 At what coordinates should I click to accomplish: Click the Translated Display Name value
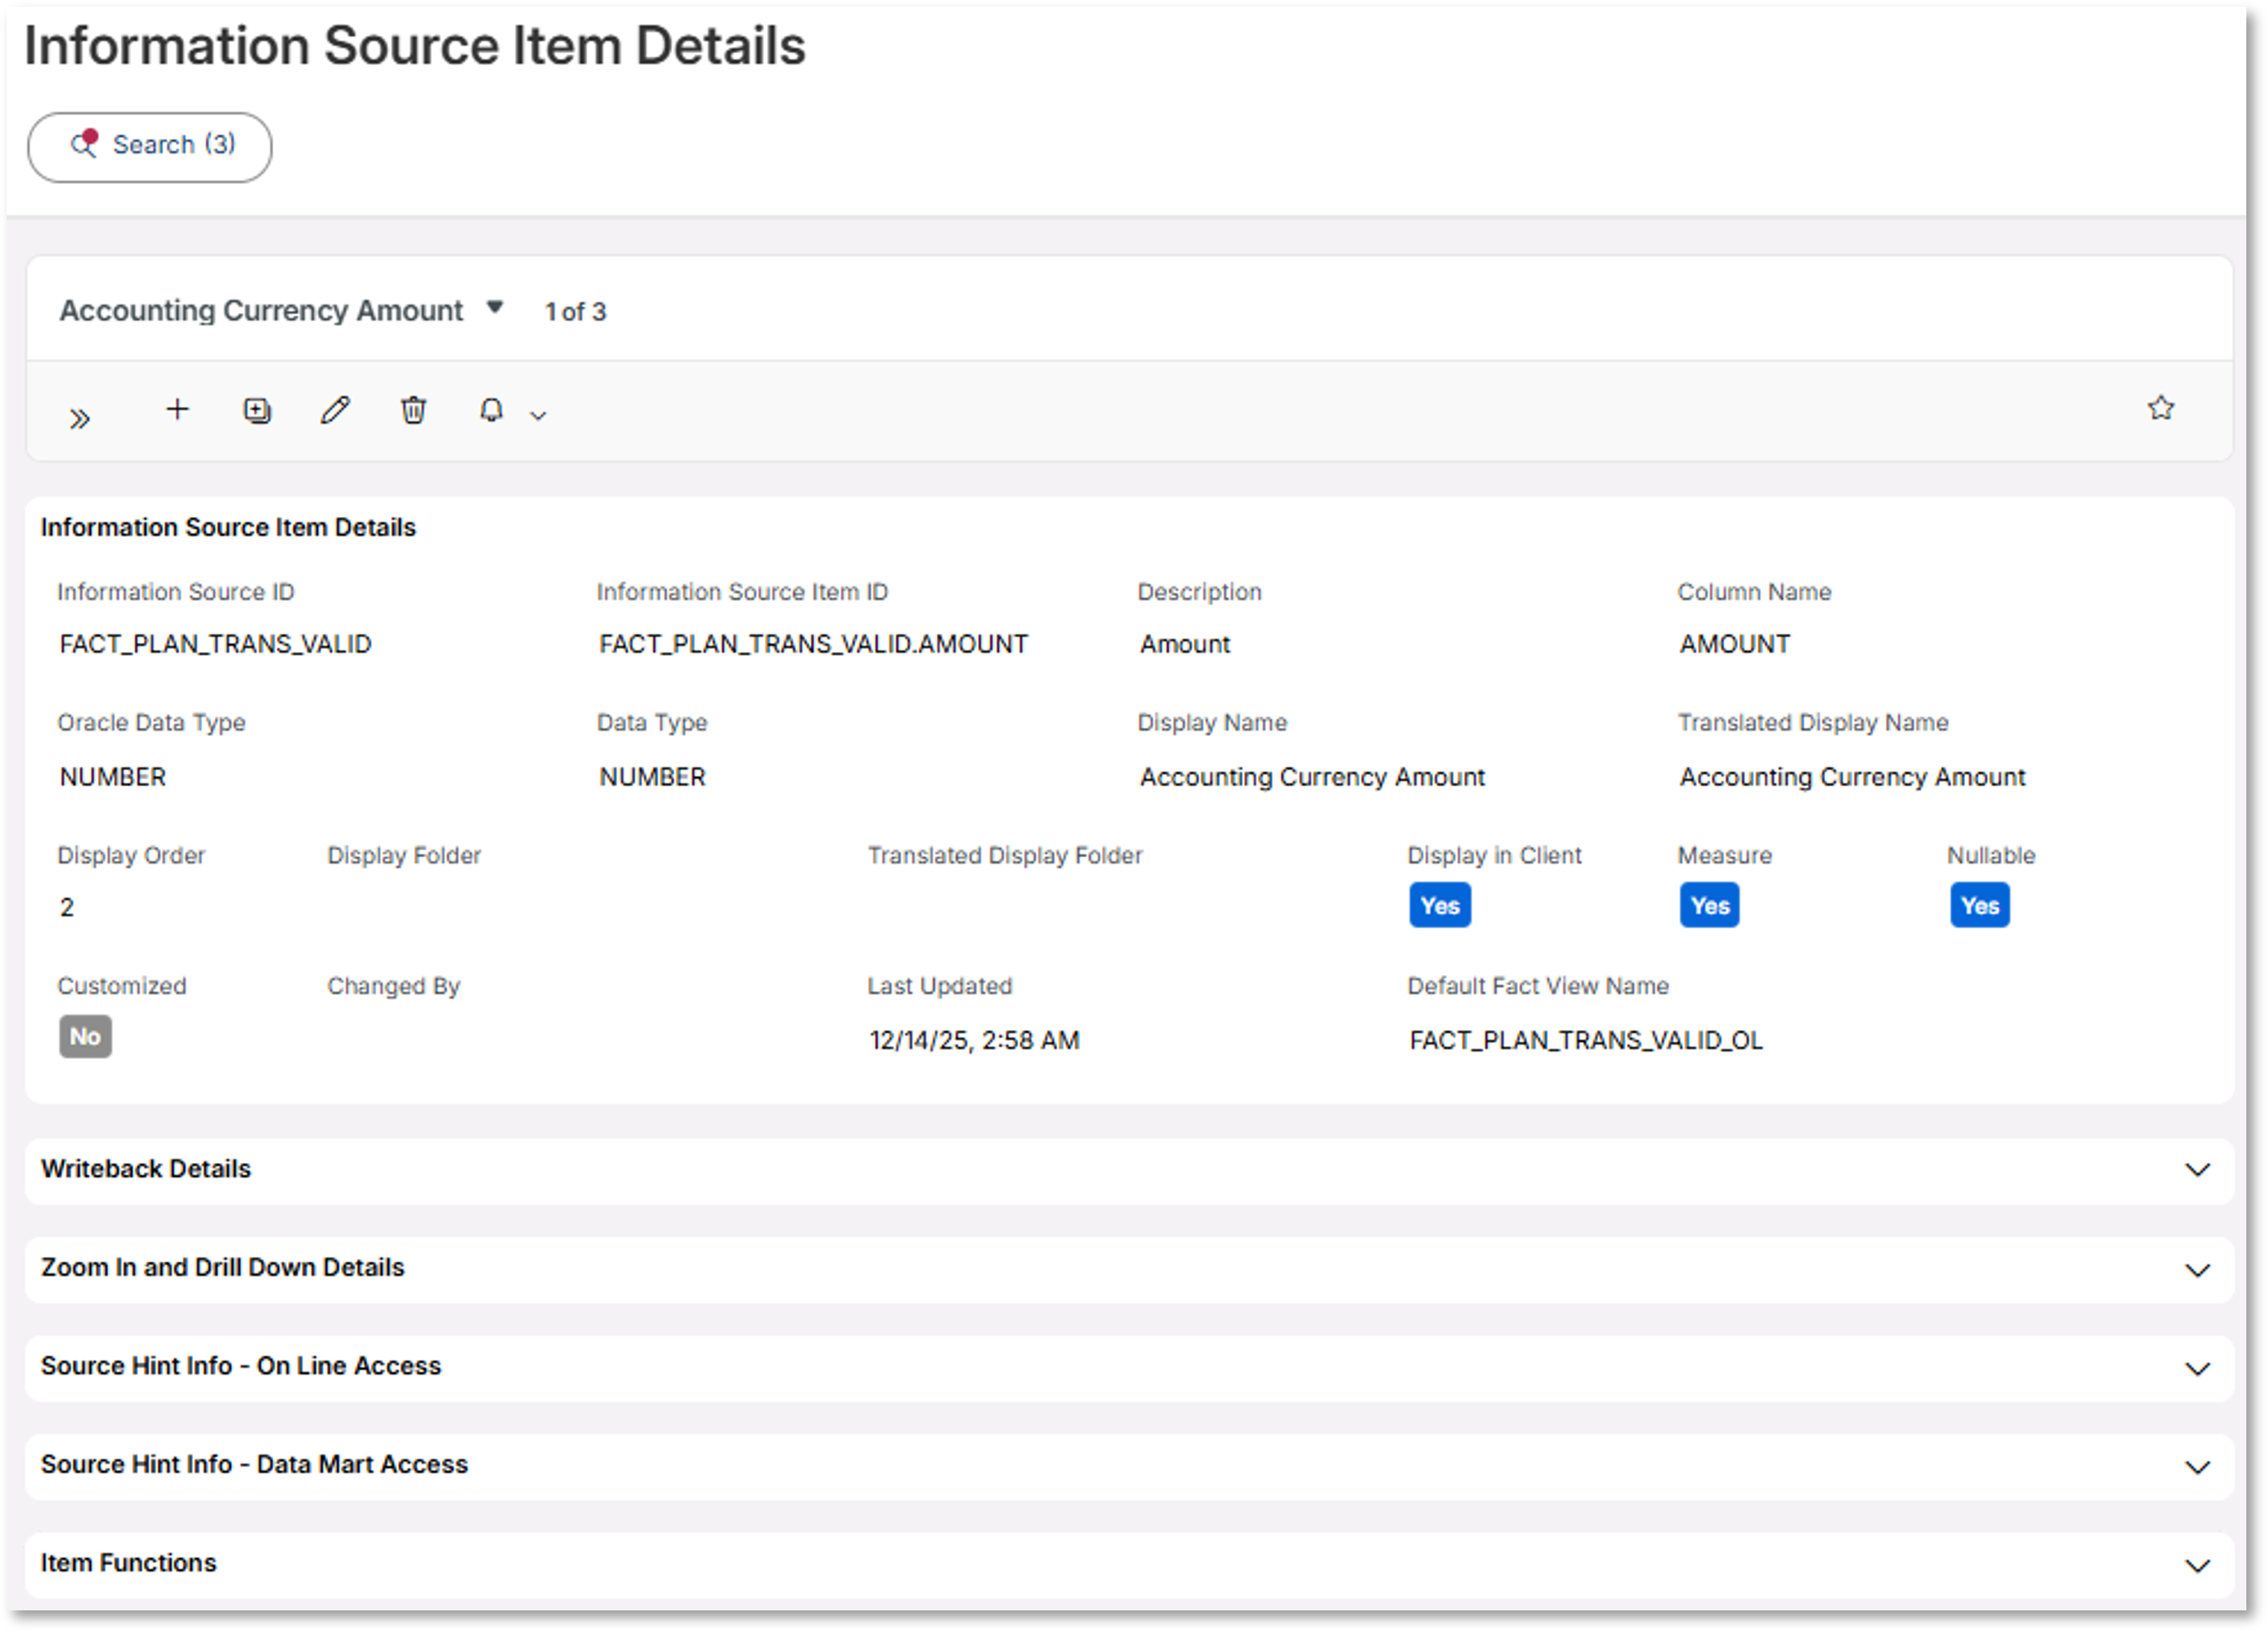(1852, 777)
